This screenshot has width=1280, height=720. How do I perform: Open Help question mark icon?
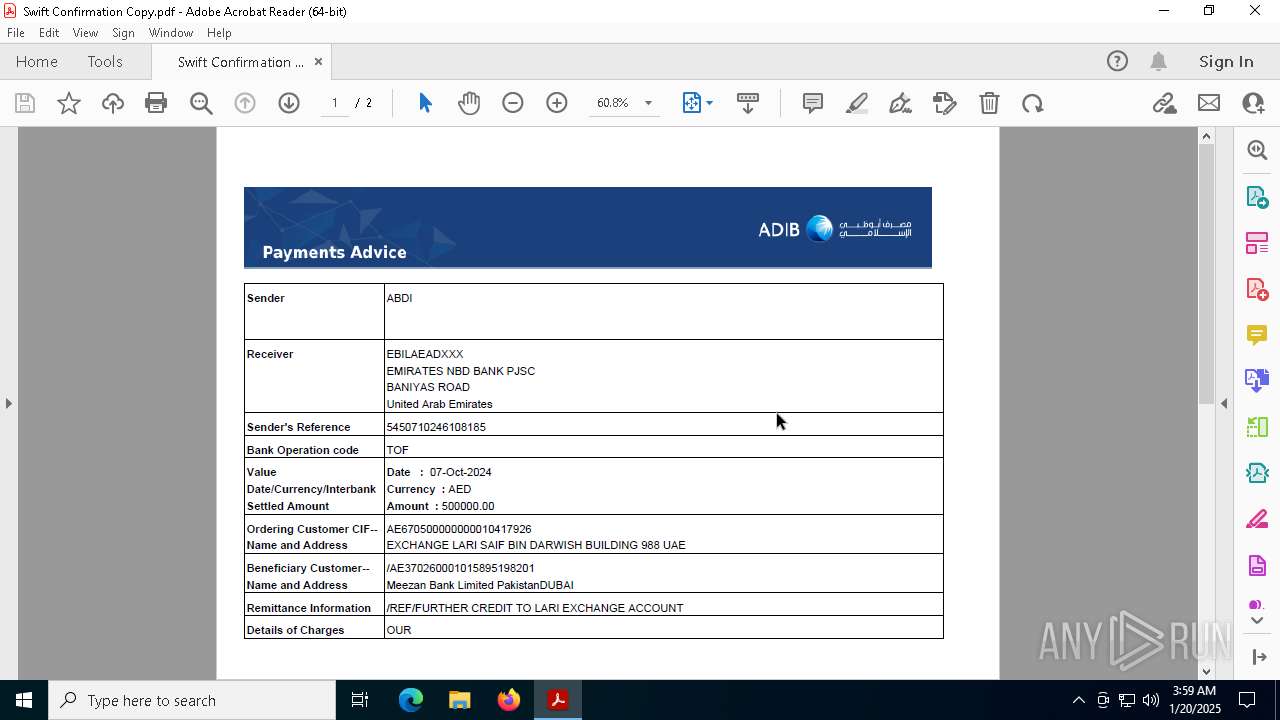(1117, 61)
